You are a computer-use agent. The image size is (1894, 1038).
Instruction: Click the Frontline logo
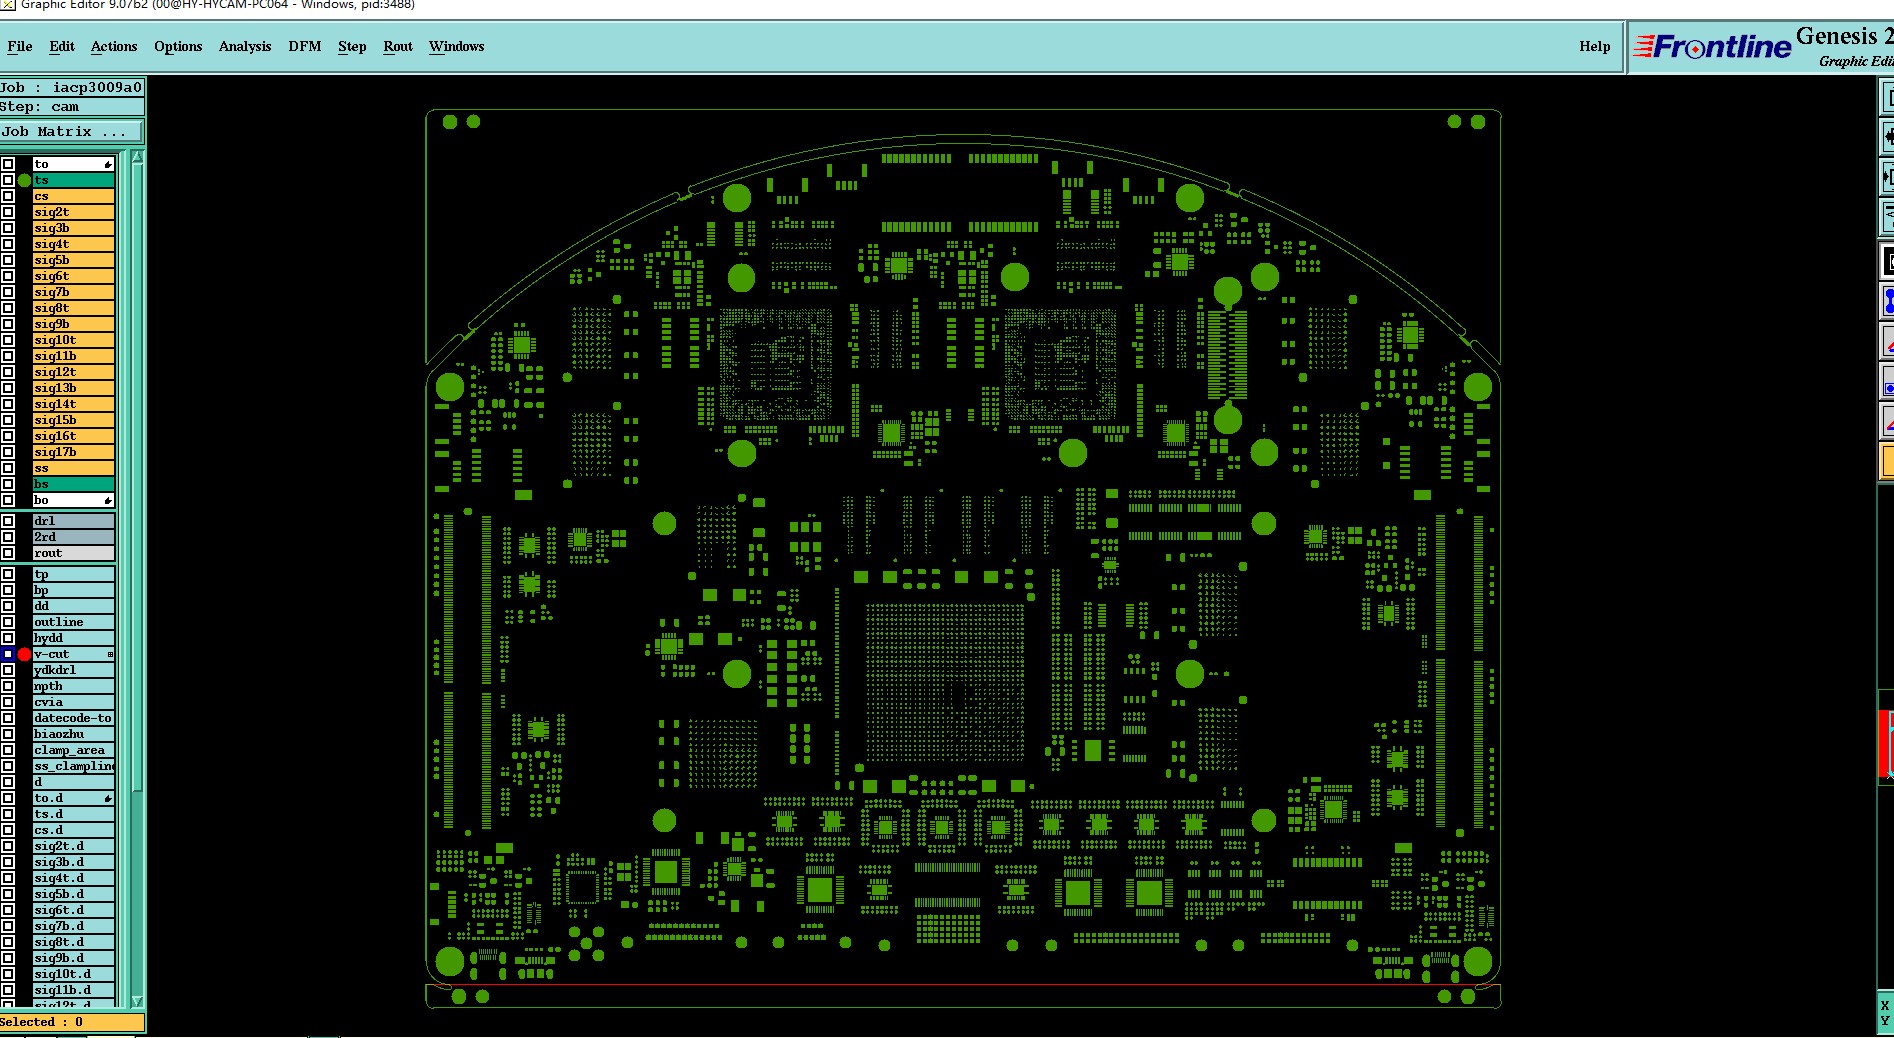1712,46
